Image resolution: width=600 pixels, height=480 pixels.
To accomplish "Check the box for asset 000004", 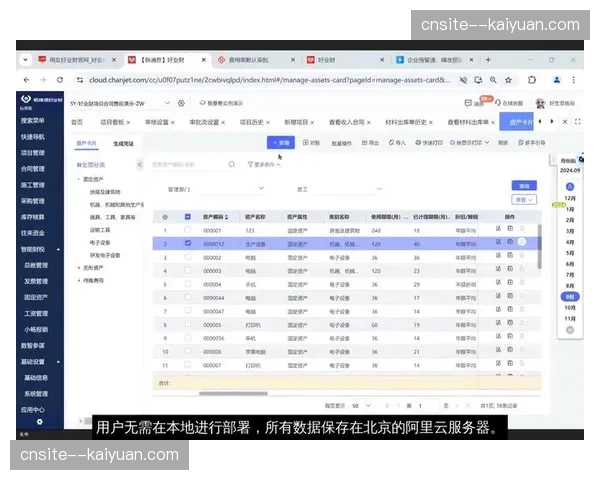I will [188, 284].
